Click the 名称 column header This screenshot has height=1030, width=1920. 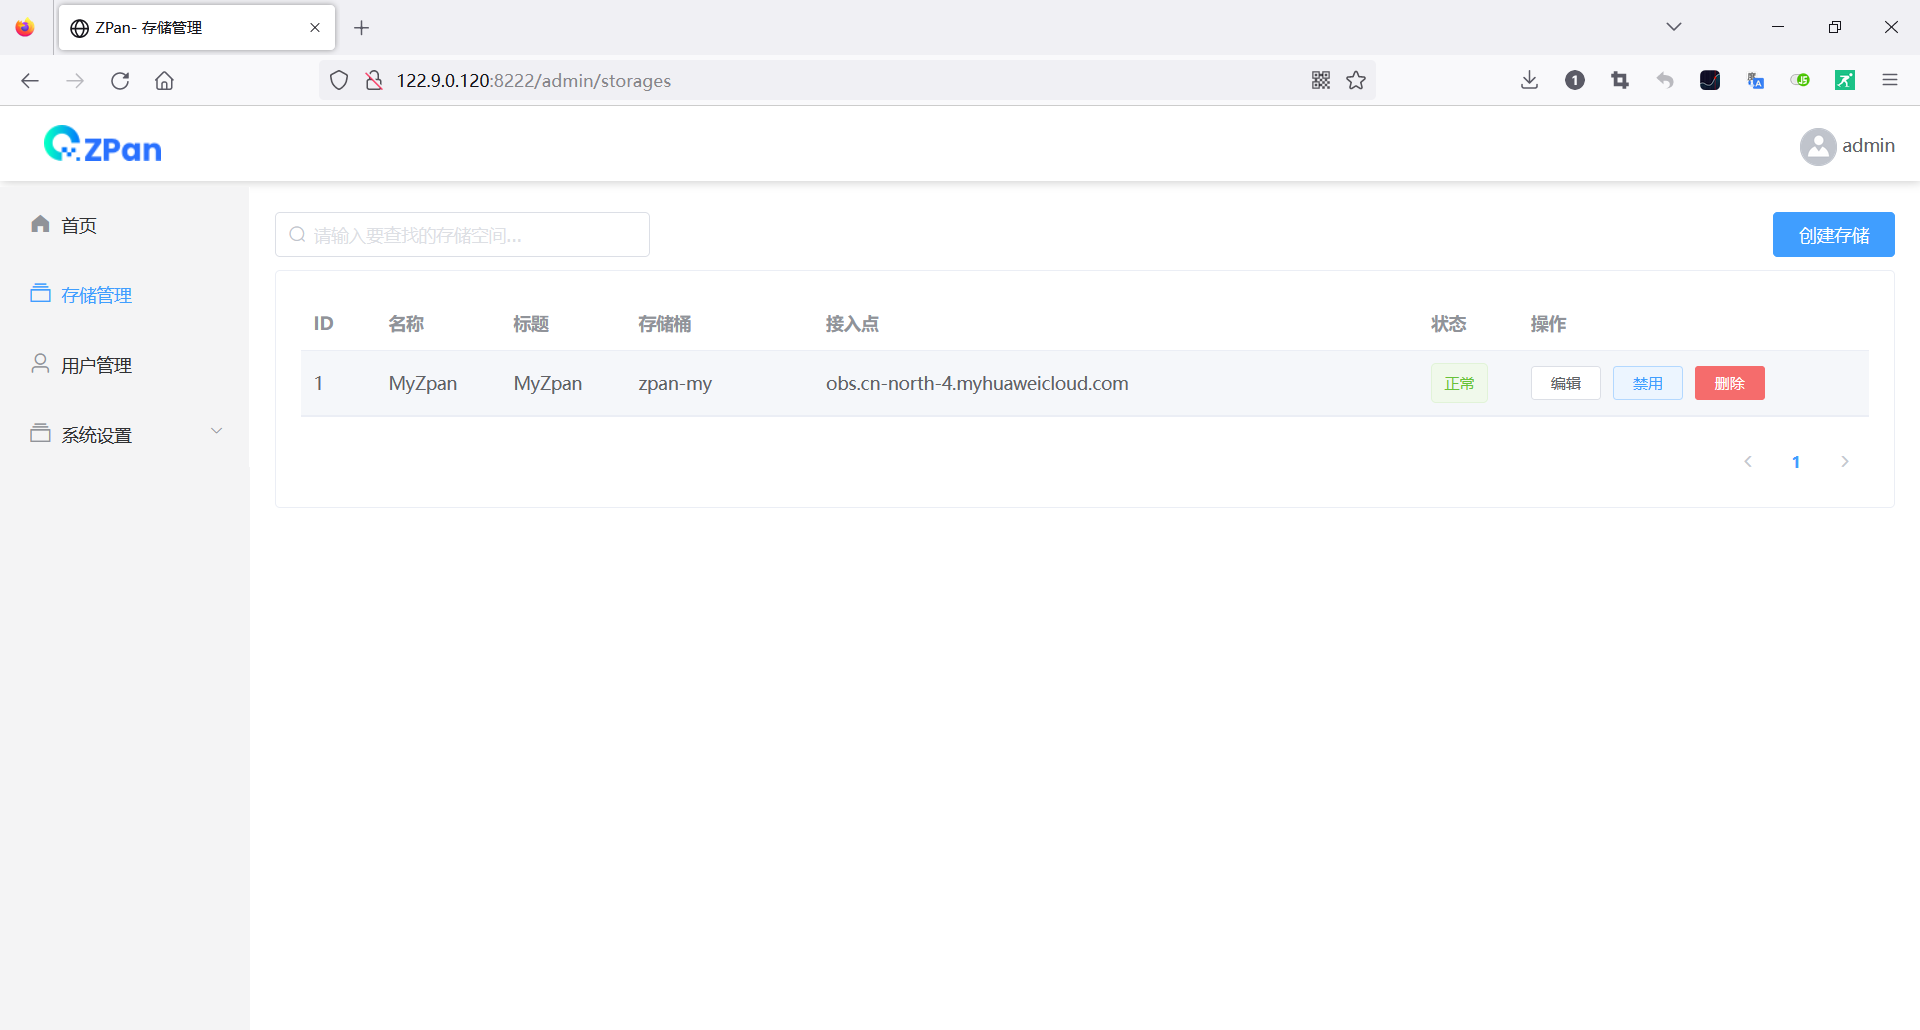pyautogui.click(x=406, y=323)
